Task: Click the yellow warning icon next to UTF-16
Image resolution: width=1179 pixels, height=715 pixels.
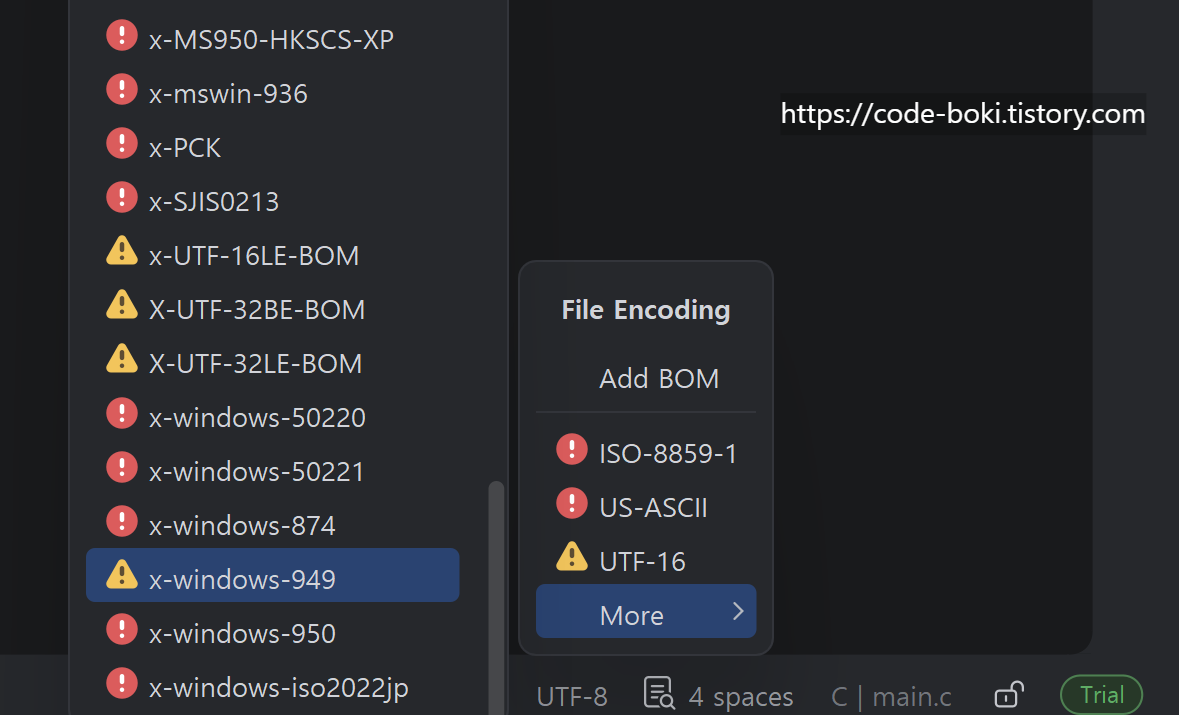Action: (571, 557)
